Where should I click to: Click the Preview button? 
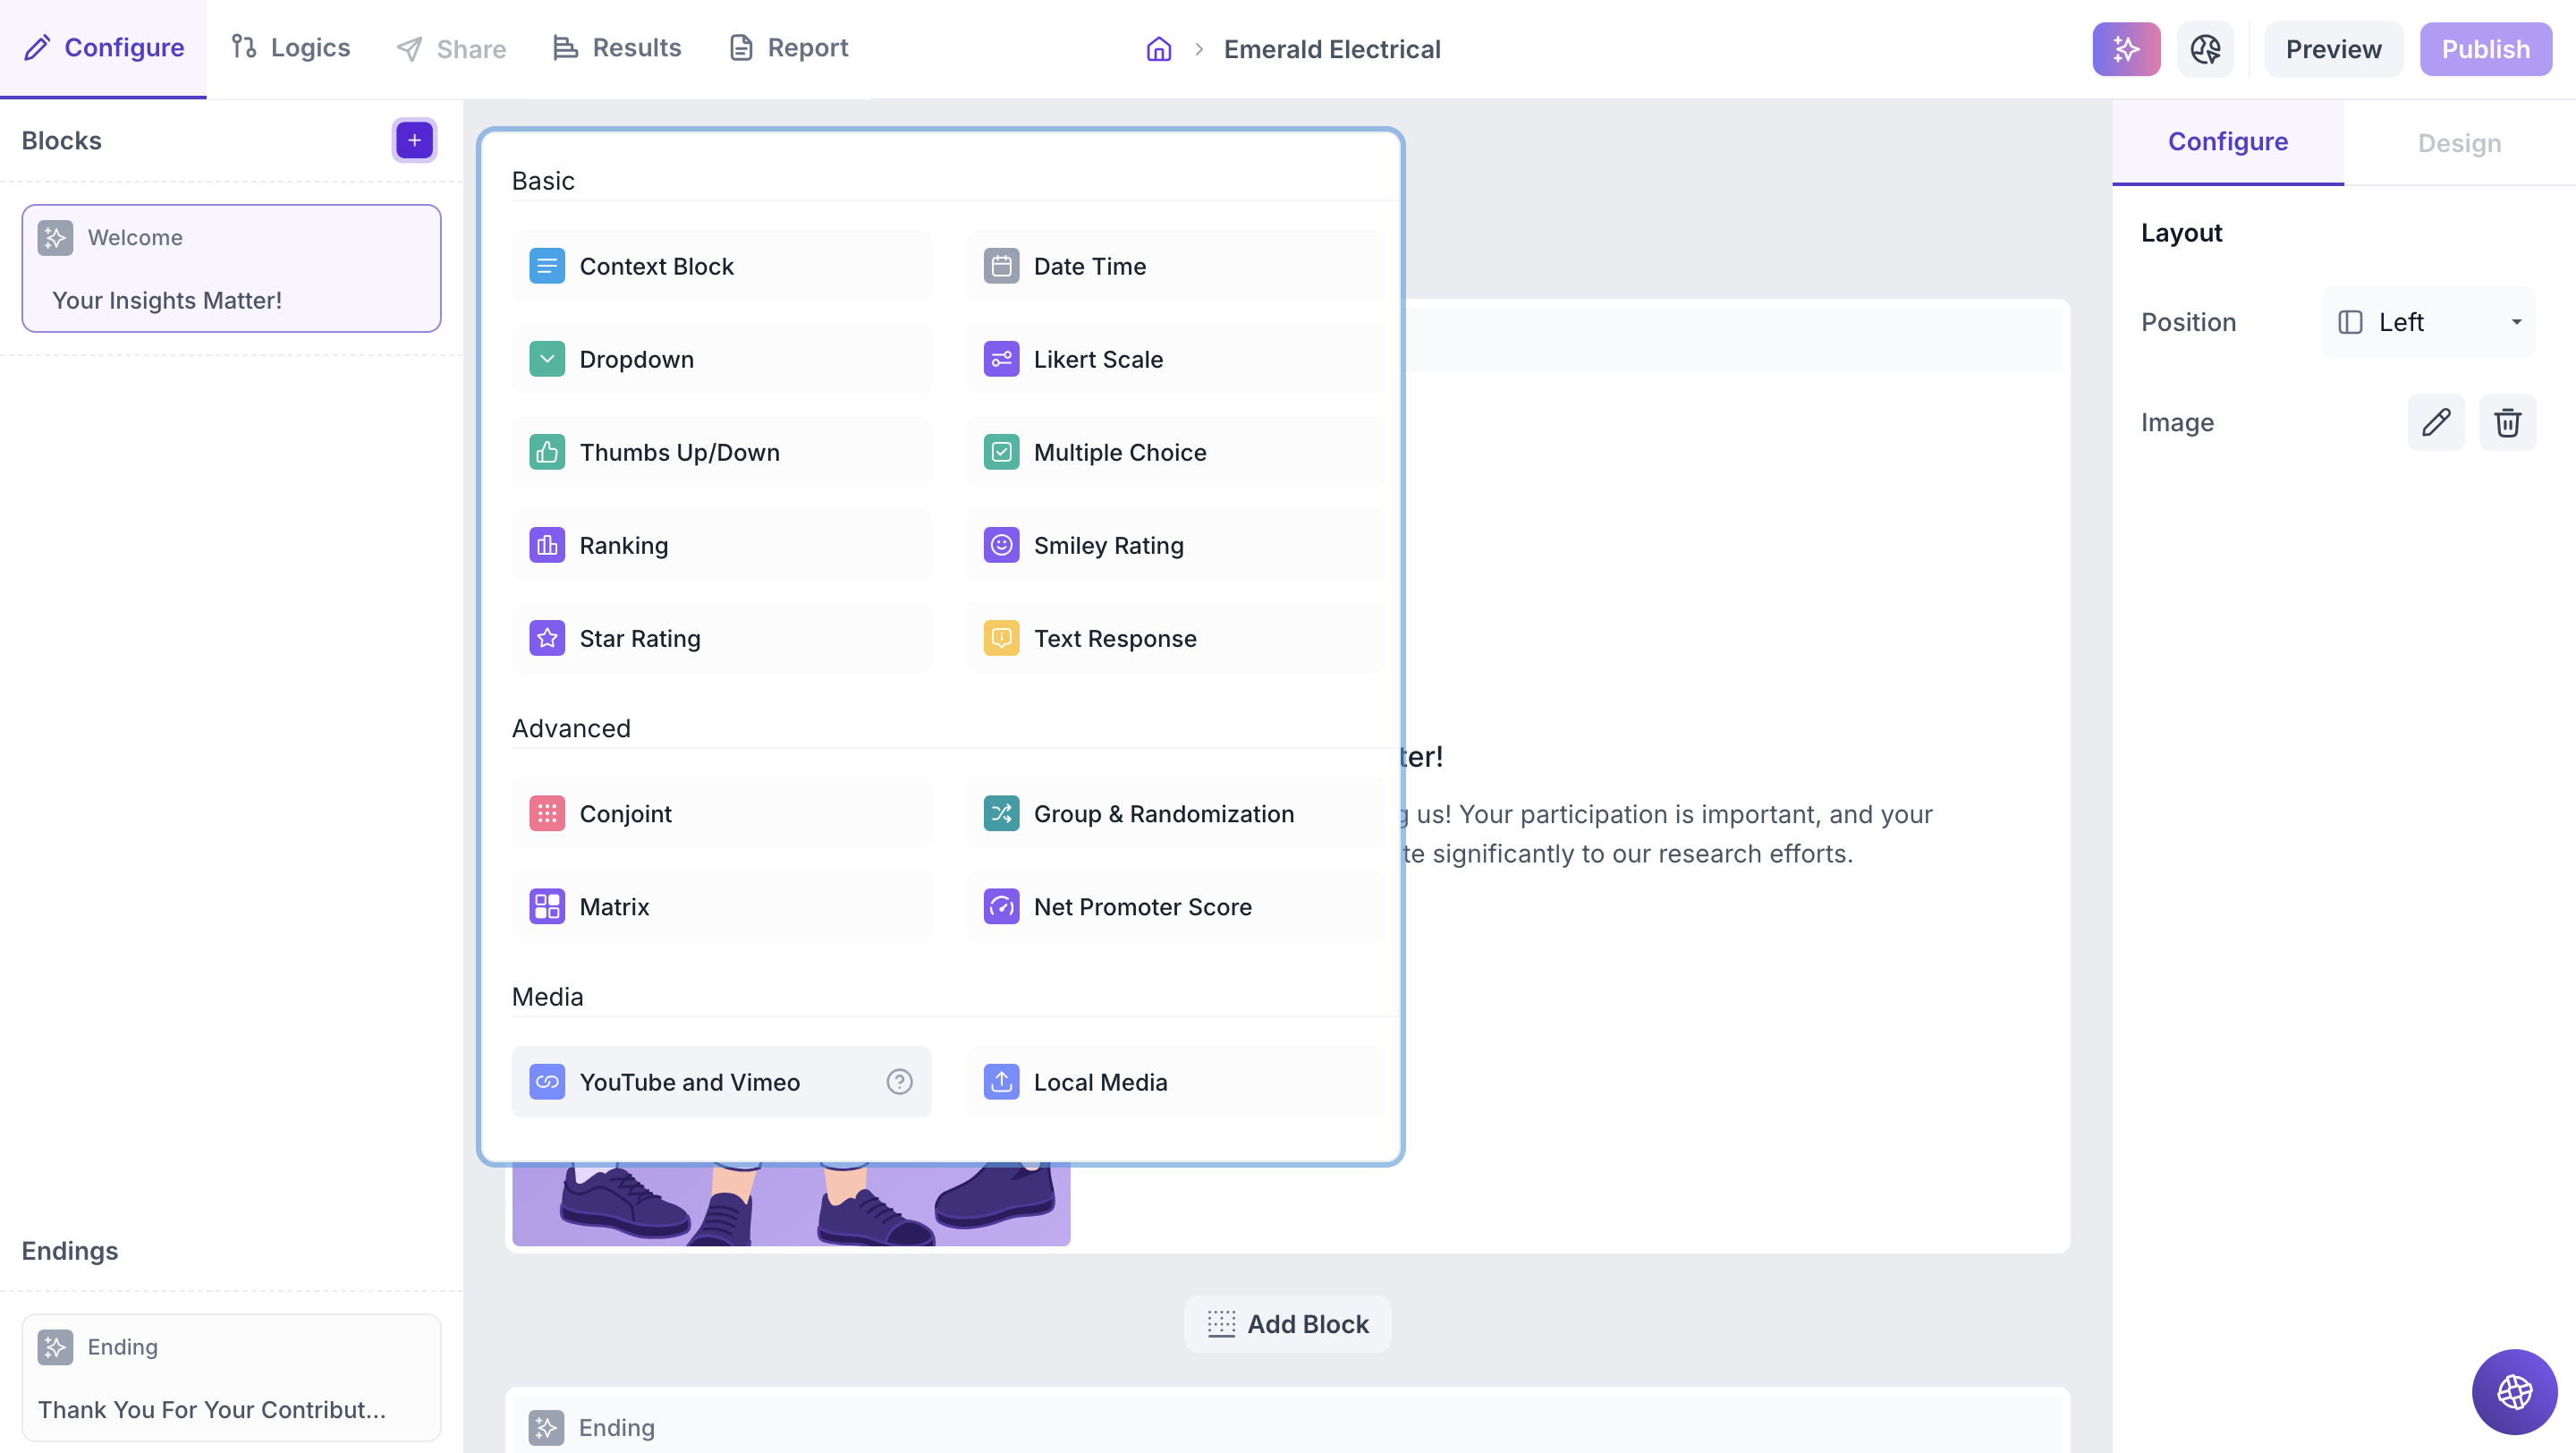pyautogui.click(x=2333, y=49)
